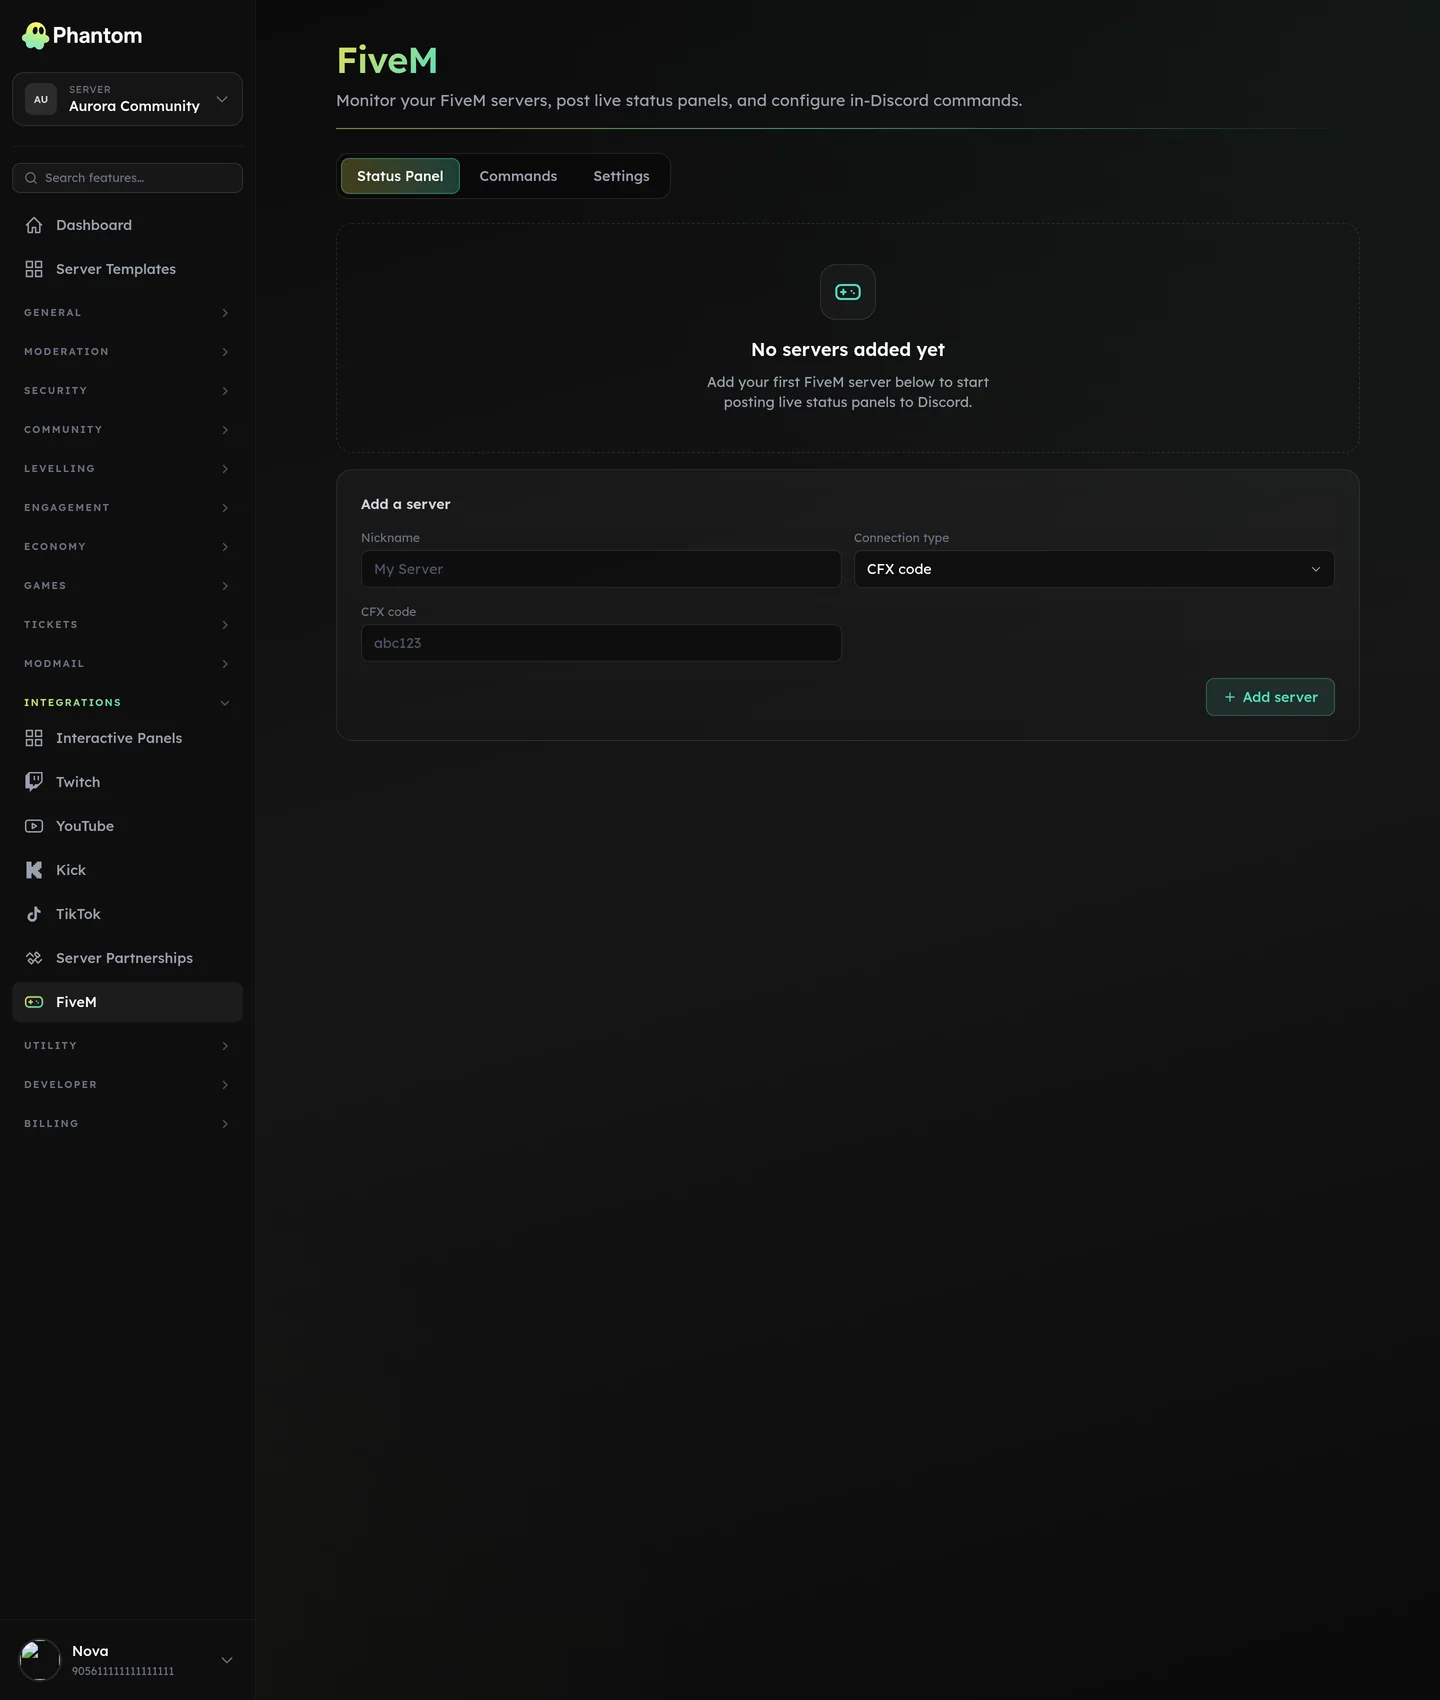Viewport: 1440px width, 1700px height.
Task: Expand the Levelling section
Action: pyautogui.click(x=127, y=469)
